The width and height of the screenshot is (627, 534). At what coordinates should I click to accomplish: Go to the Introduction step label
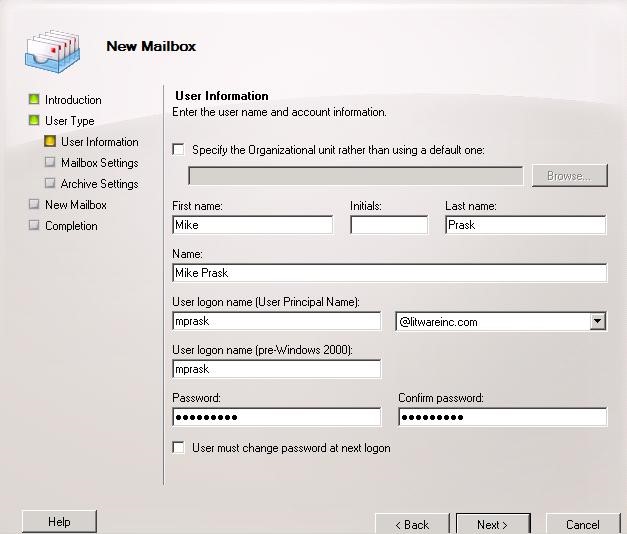coord(73,100)
